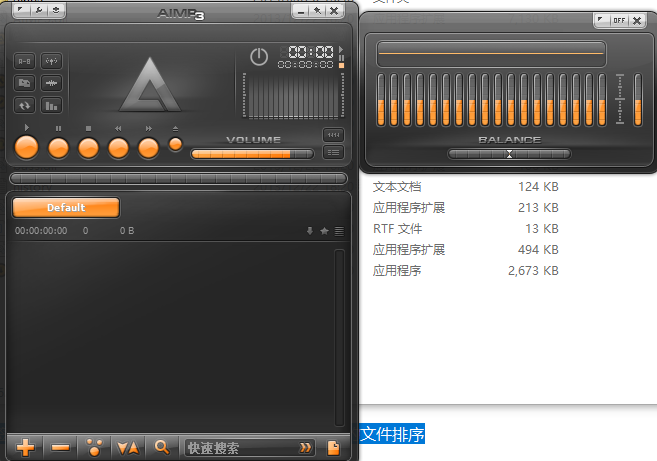Screen dimensions: 657x461
Task: Select the Default playlist tab
Action: tap(66, 207)
